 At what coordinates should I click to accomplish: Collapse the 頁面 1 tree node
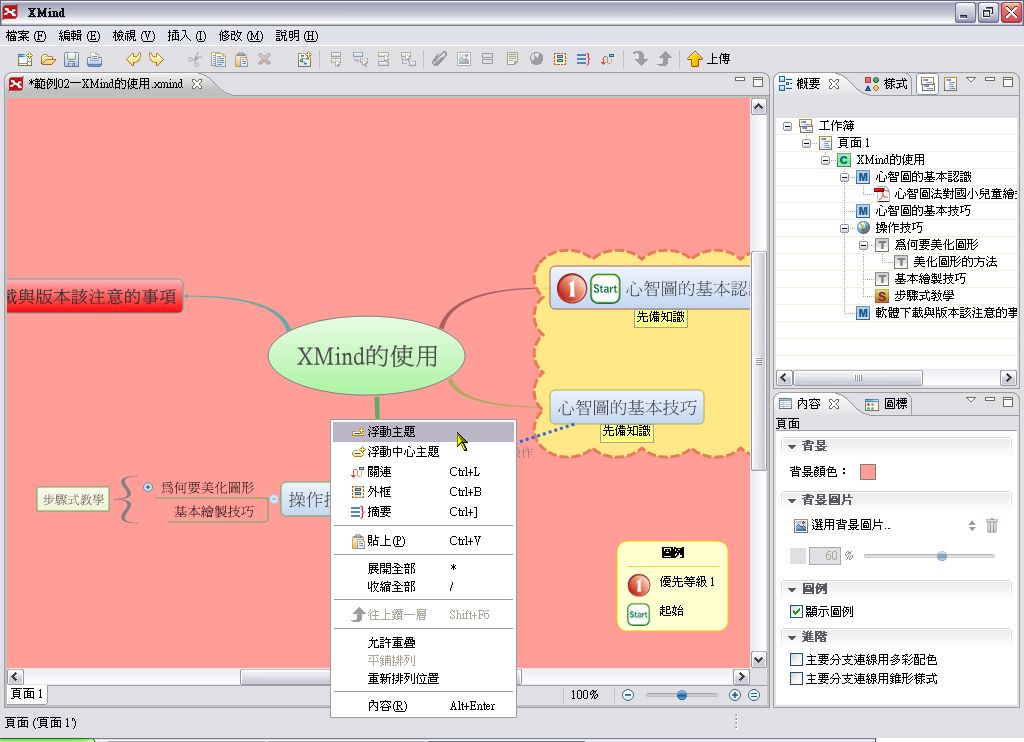807,143
